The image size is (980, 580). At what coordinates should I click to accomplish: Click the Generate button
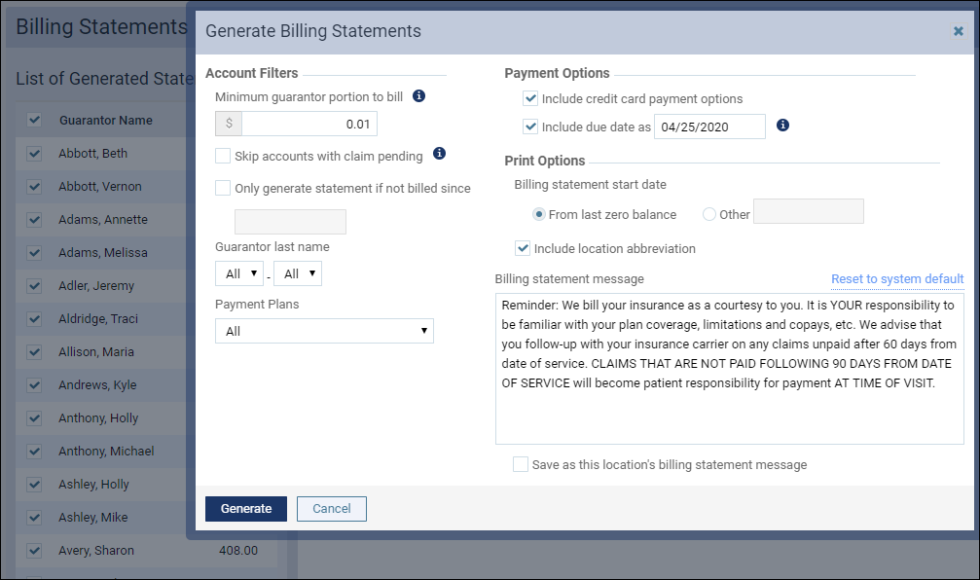click(245, 508)
